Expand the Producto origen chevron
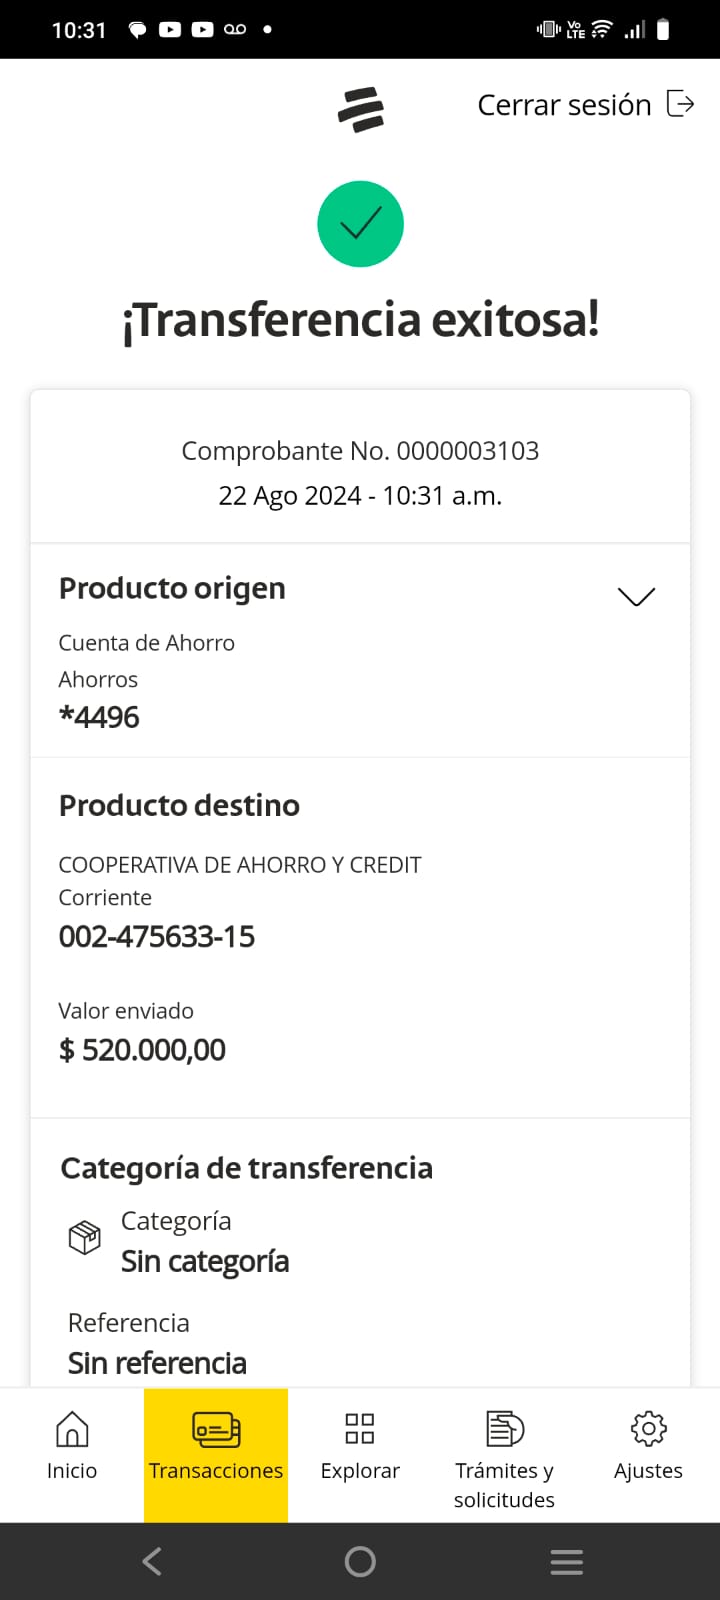 click(x=636, y=597)
